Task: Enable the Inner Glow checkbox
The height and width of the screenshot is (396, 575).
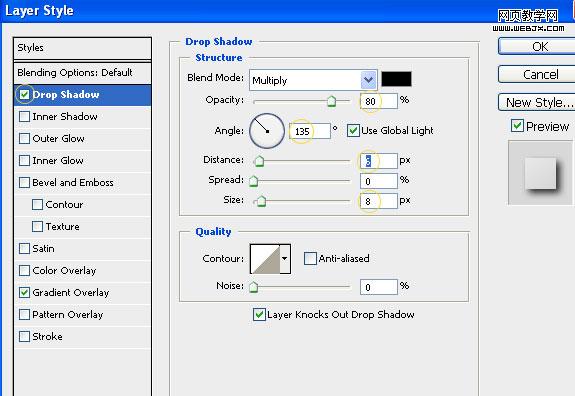Action: click(25, 161)
